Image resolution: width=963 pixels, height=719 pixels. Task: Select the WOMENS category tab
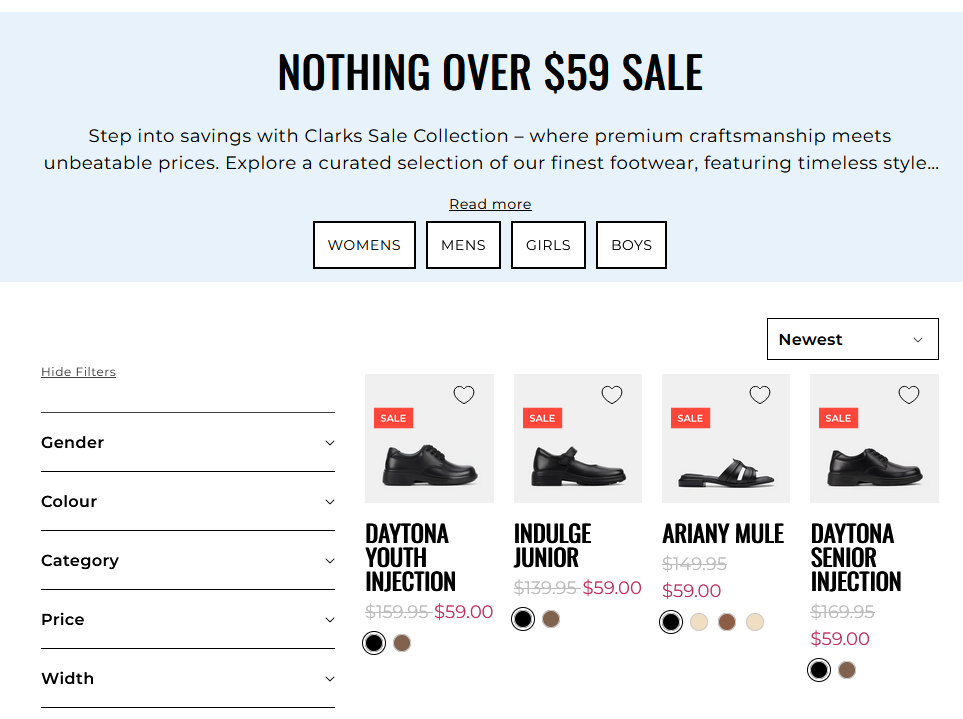(x=364, y=245)
